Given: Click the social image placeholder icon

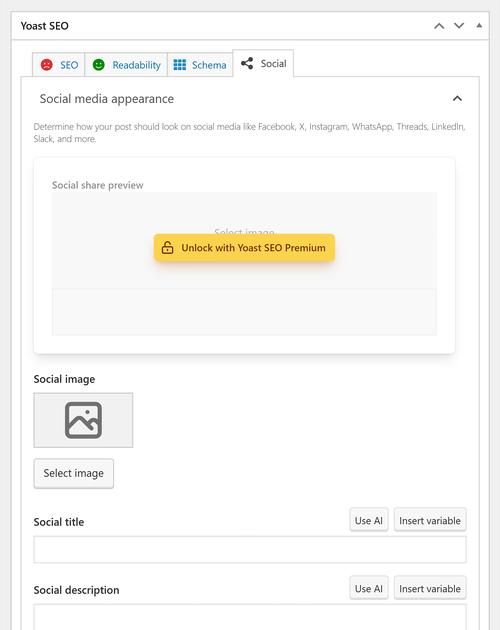Looking at the screenshot, I should pos(83,420).
